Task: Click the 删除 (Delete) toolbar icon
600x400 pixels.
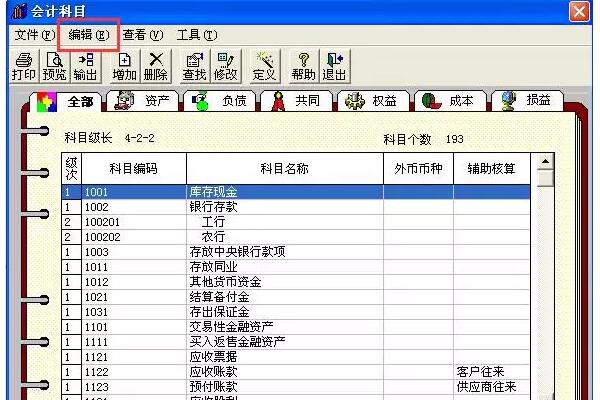Action: point(155,66)
